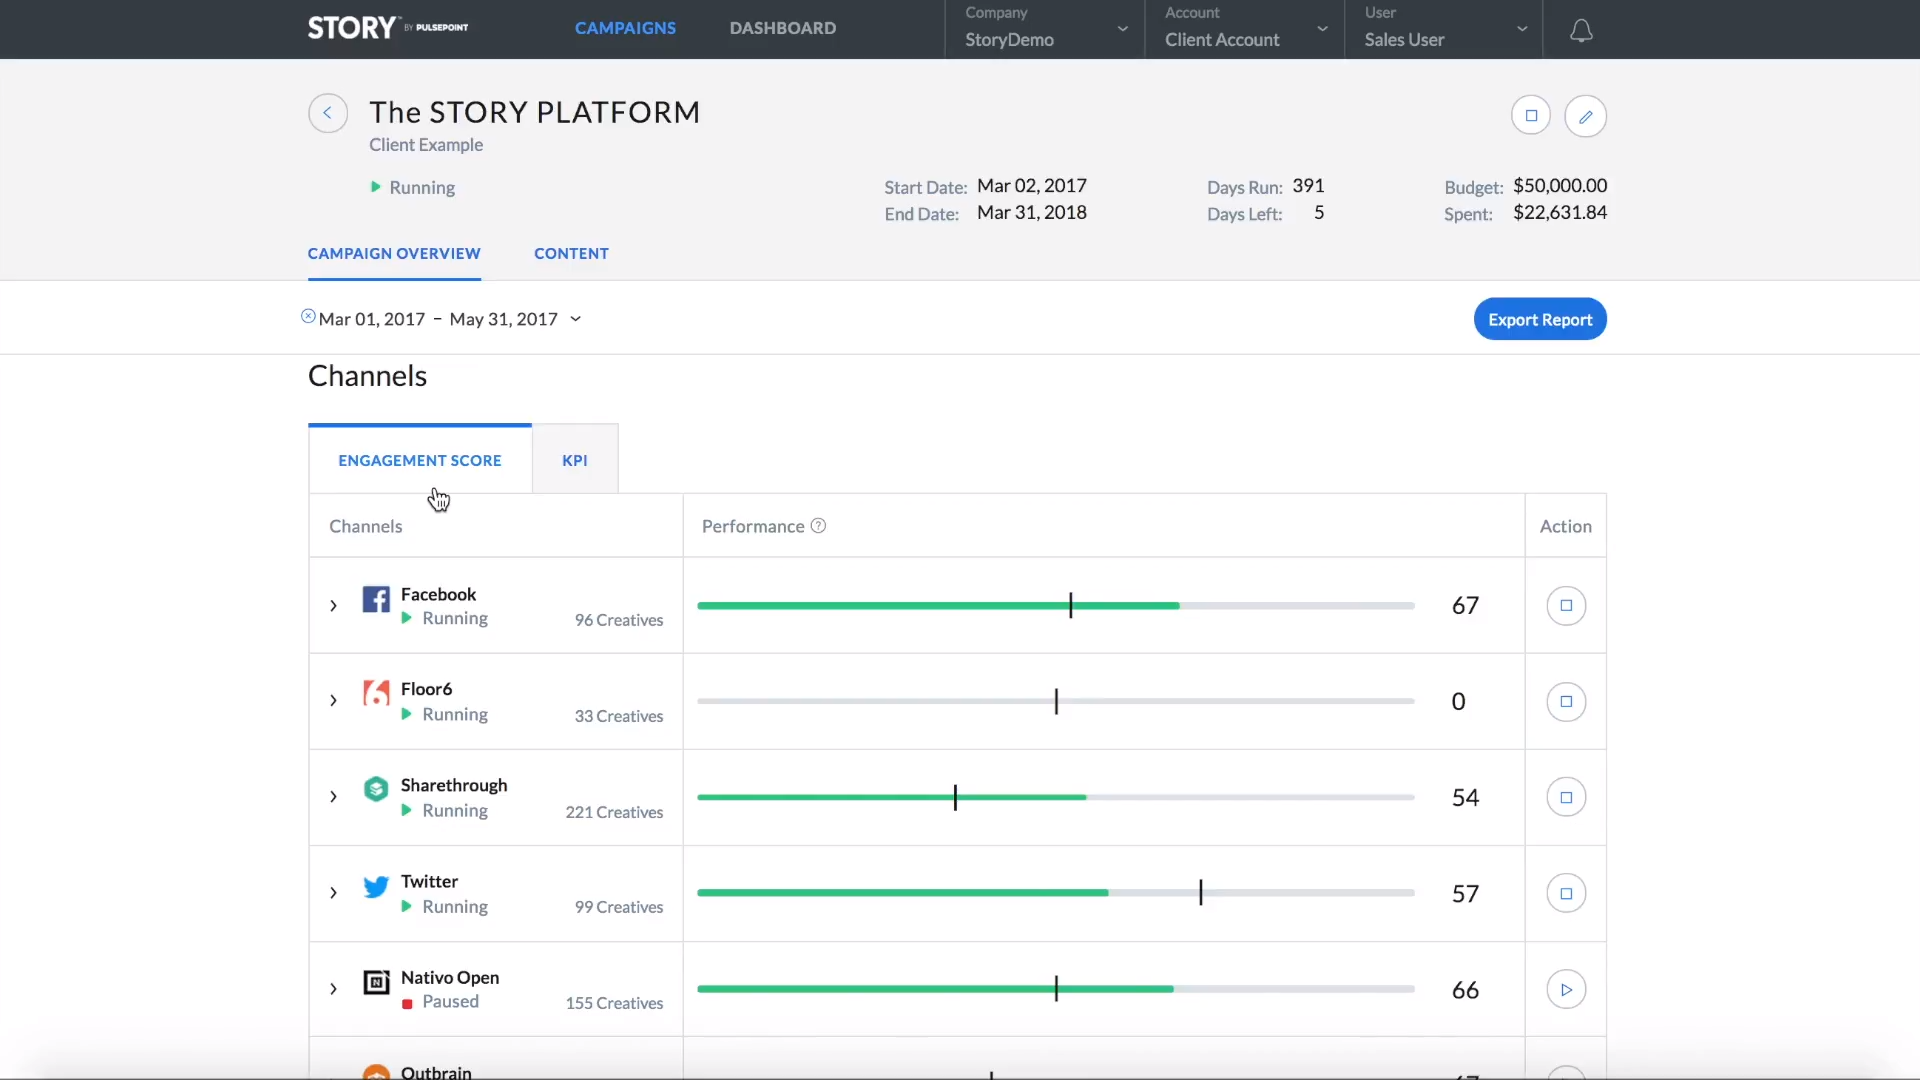Open the User Sales User dropdown

click(1444, 28)
